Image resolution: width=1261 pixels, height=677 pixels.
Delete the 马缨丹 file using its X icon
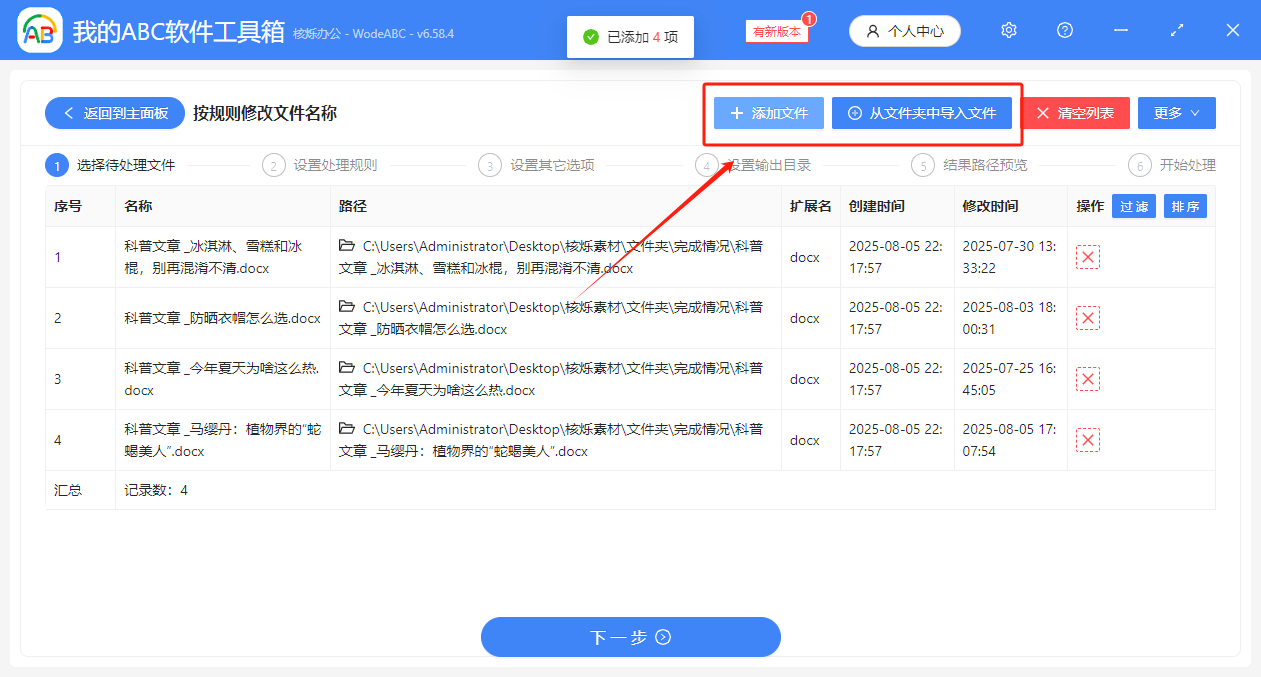1088,439
